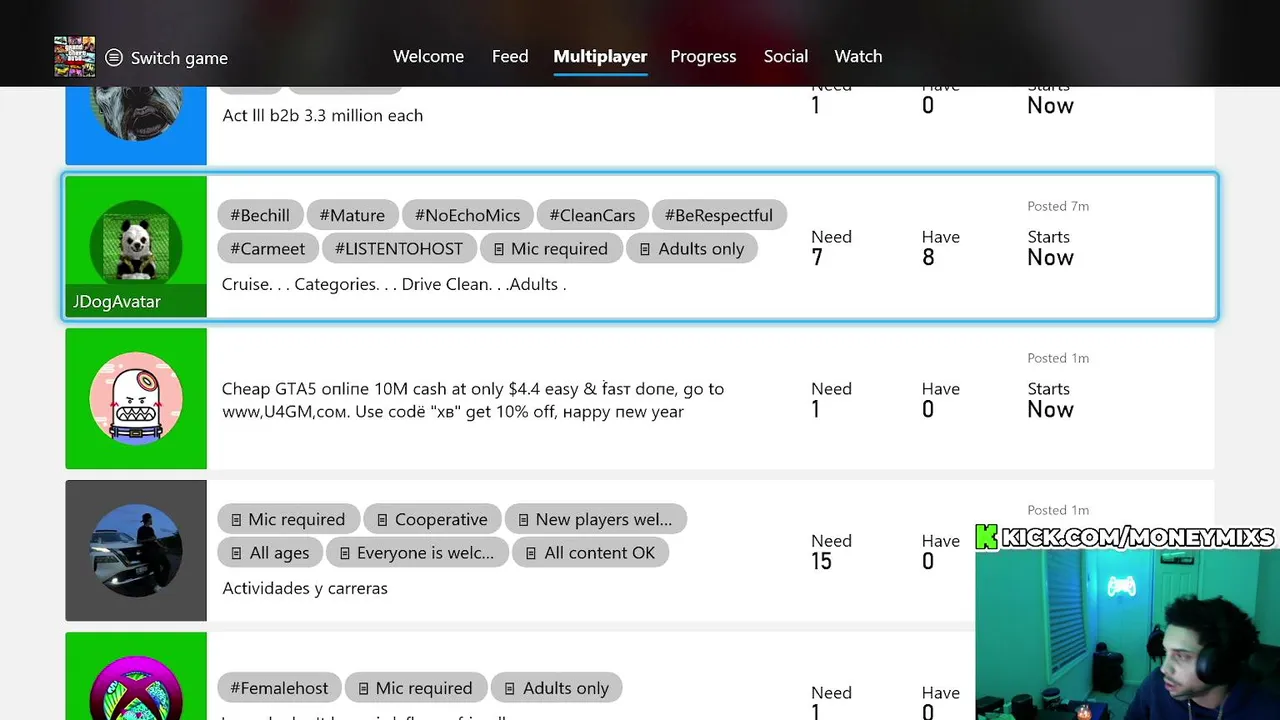
Task: Select the Cooperative tag
Action: [x=432, y=519]
